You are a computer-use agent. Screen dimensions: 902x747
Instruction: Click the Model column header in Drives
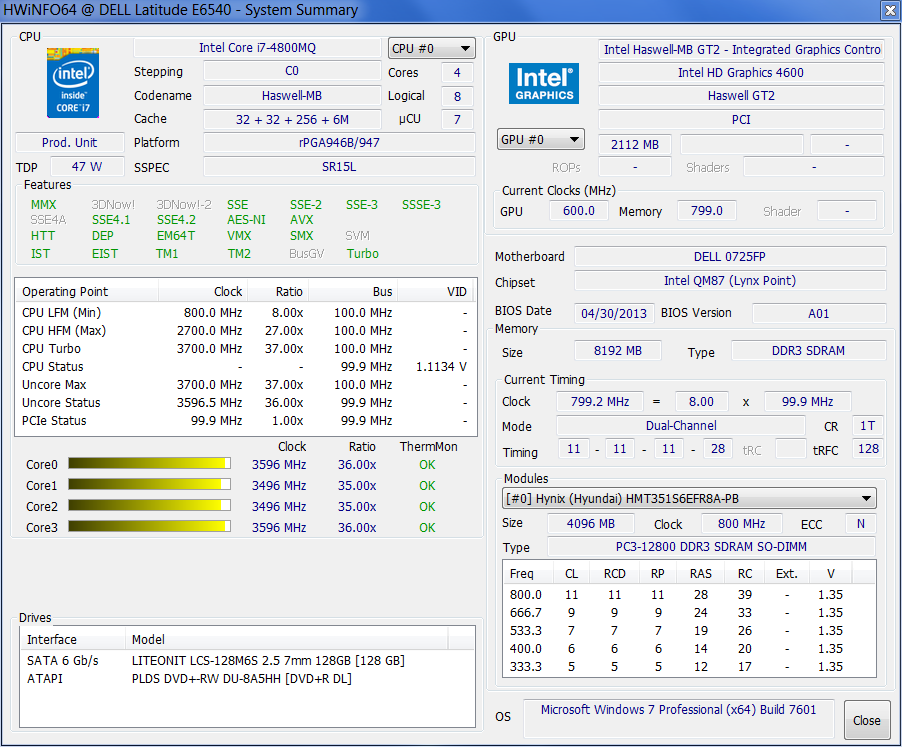(286, 639)
